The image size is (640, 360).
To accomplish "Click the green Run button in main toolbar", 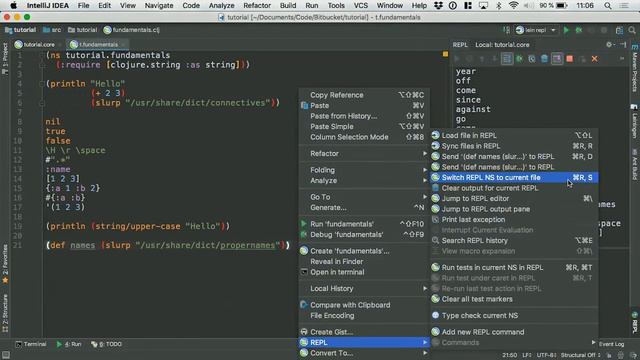I will click(566, 30).
